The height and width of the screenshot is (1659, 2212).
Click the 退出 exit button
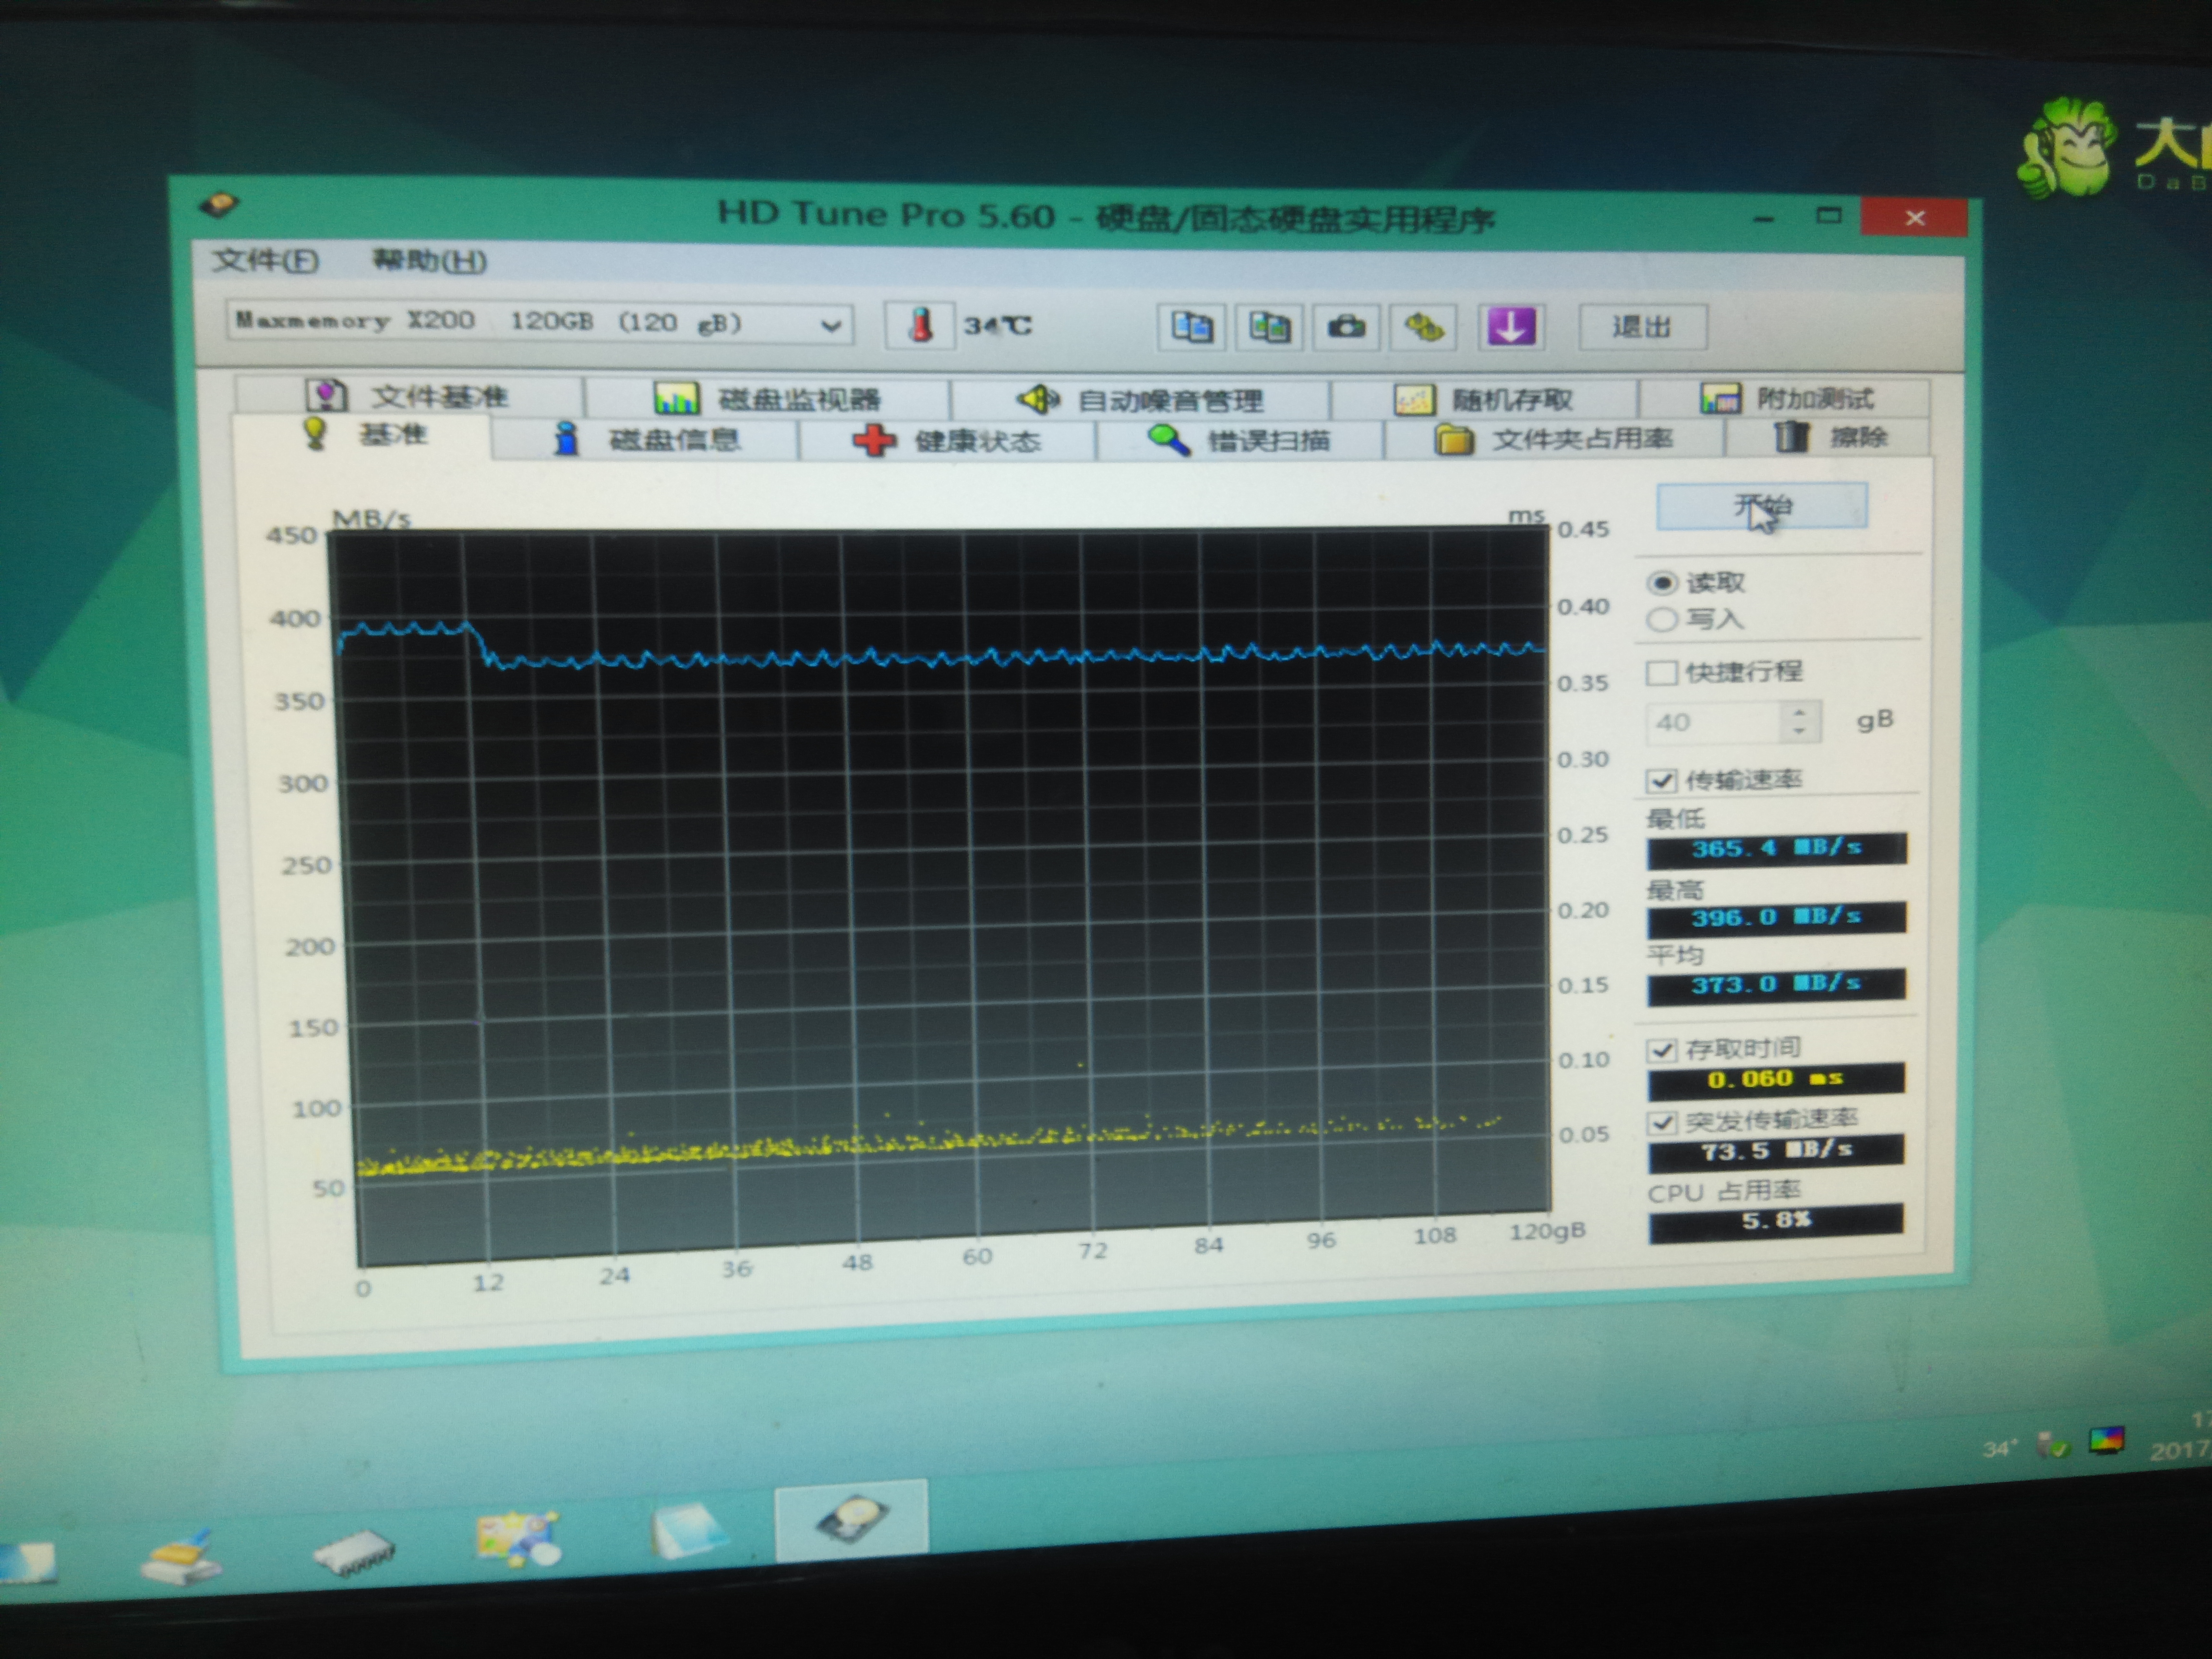coord(1642,327)
